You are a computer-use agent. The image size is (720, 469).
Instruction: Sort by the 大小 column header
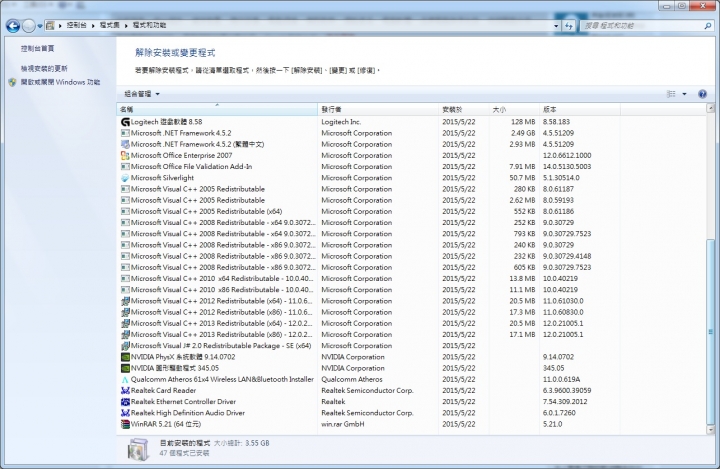514,109
